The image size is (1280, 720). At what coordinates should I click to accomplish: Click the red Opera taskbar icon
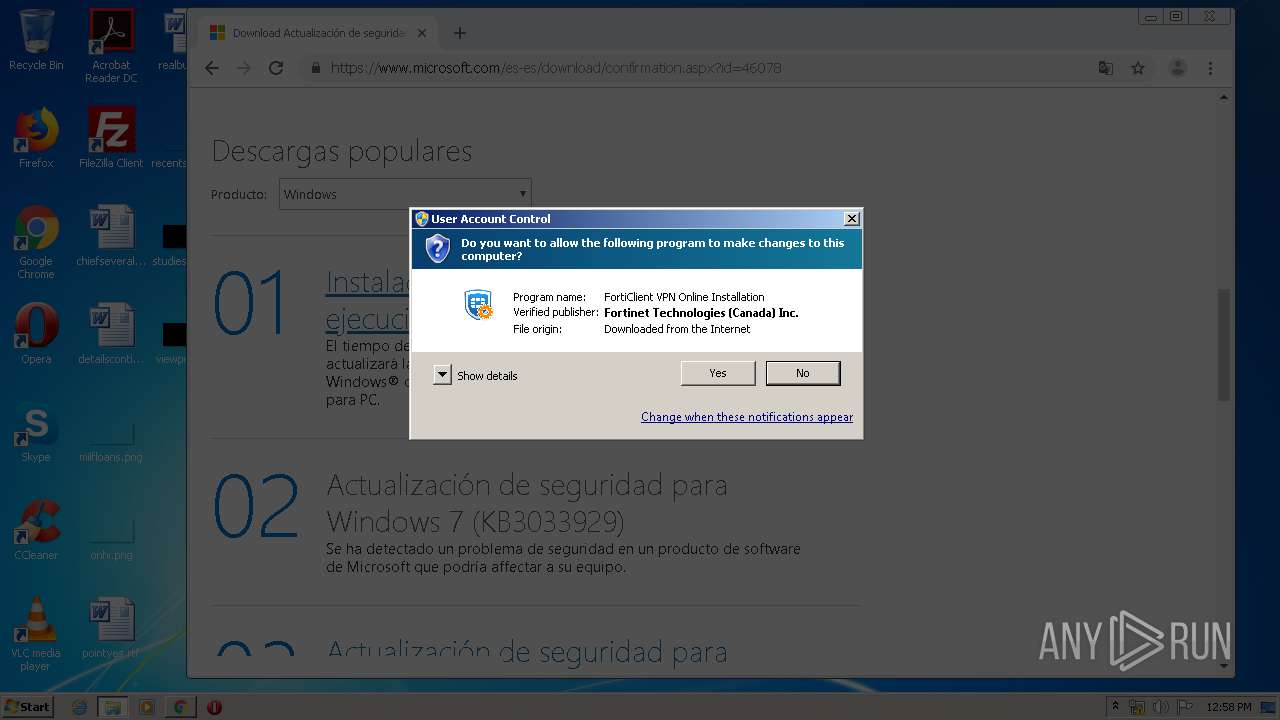coord(214,707)
